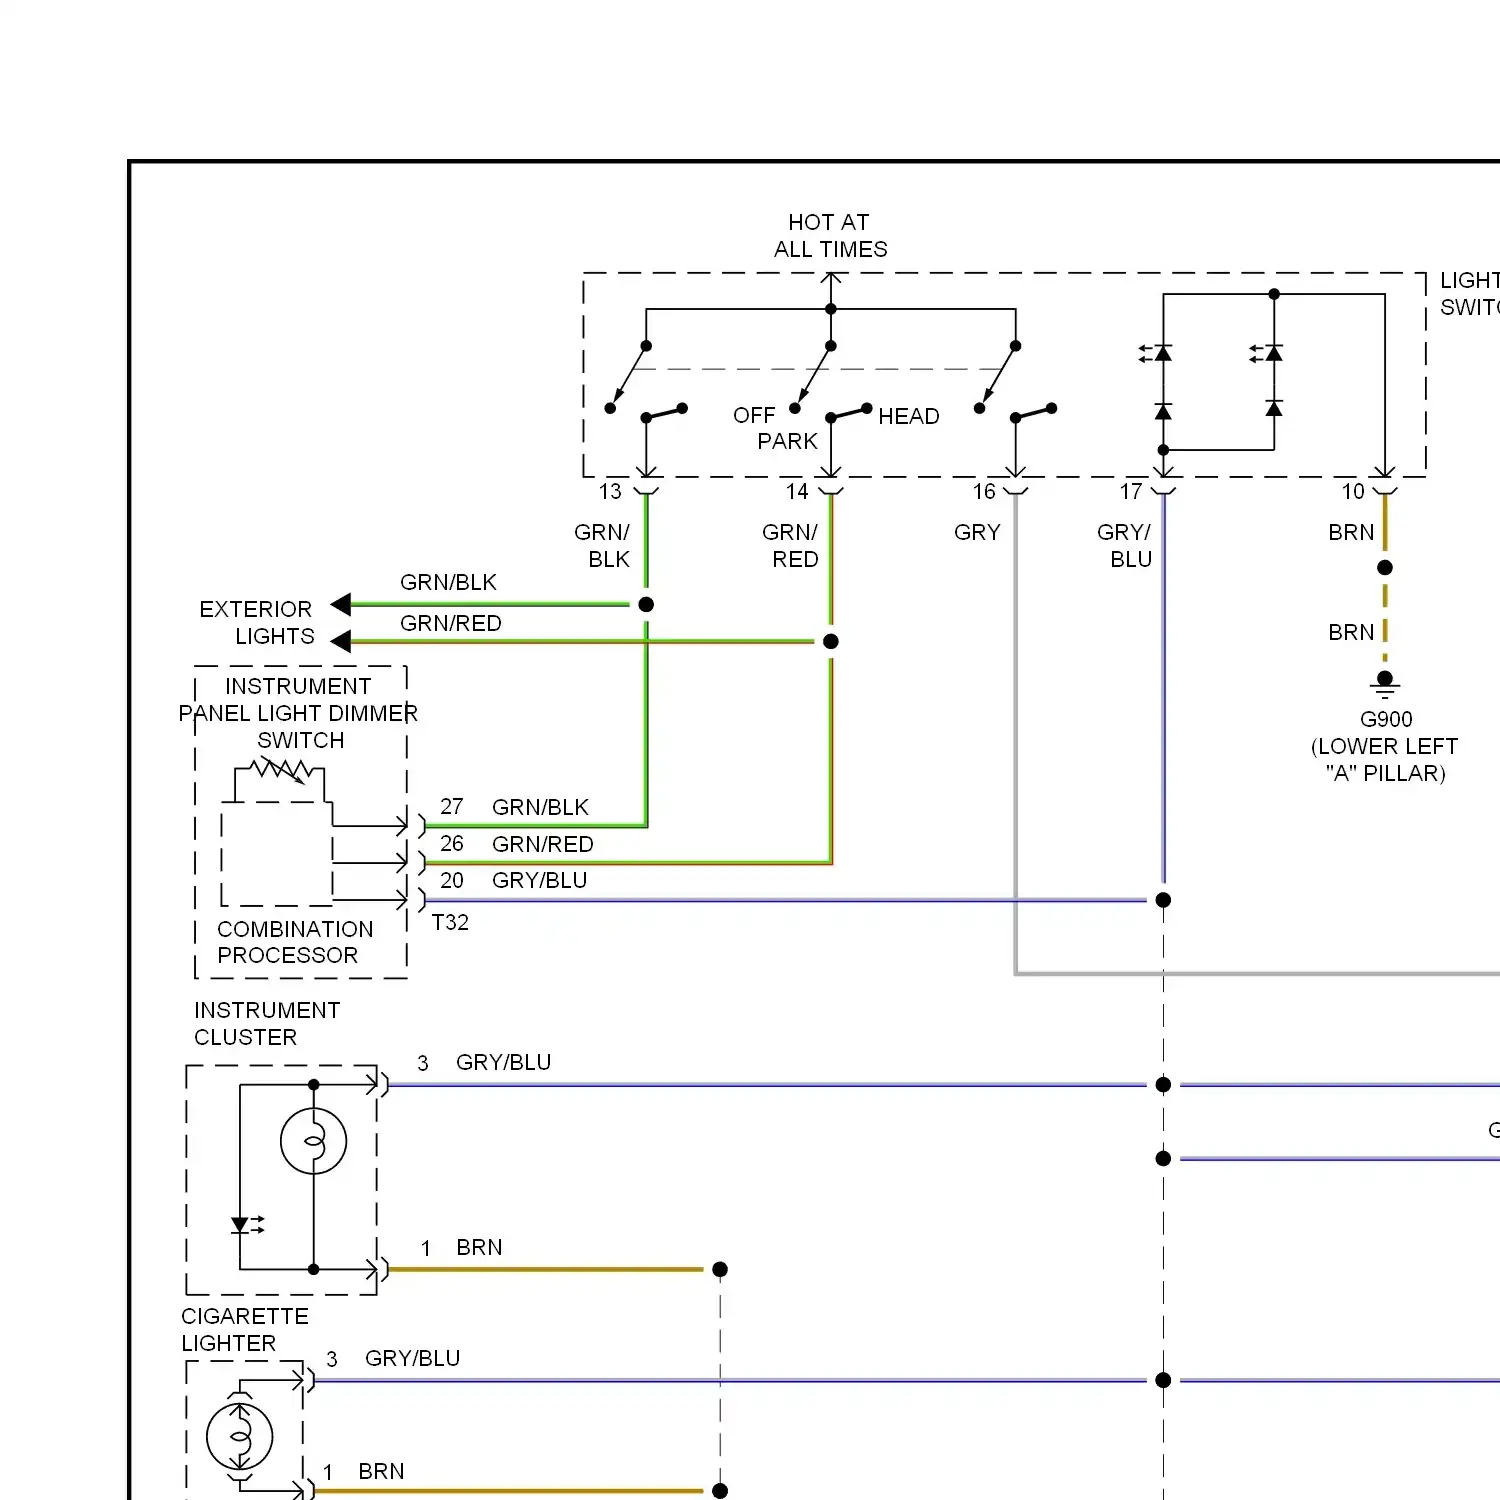Click the OFF switch position label
This screenshot has height=1500, width=1500.
pos(754,415)
